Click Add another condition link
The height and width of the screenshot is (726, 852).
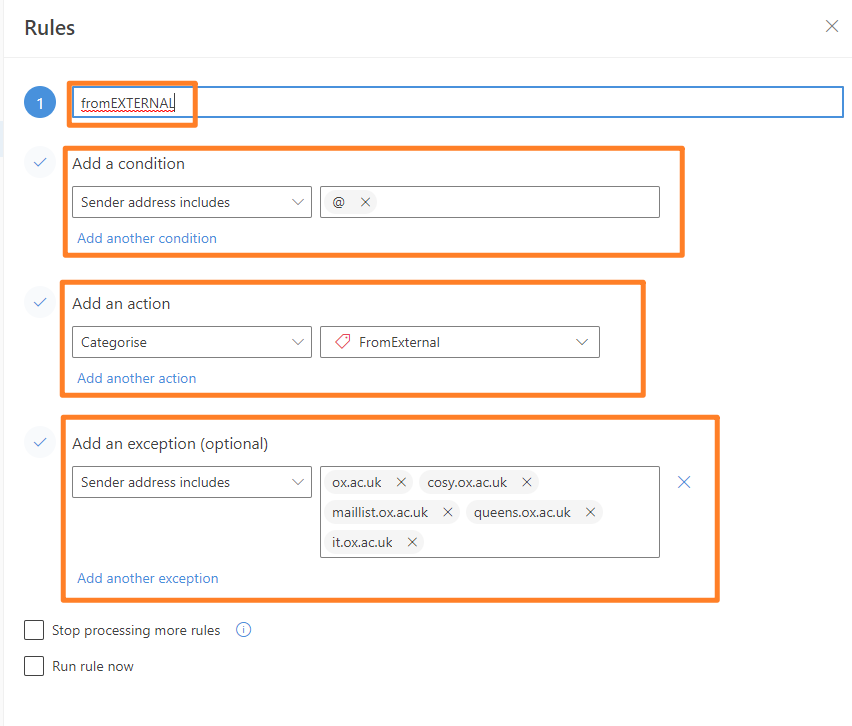147,238
